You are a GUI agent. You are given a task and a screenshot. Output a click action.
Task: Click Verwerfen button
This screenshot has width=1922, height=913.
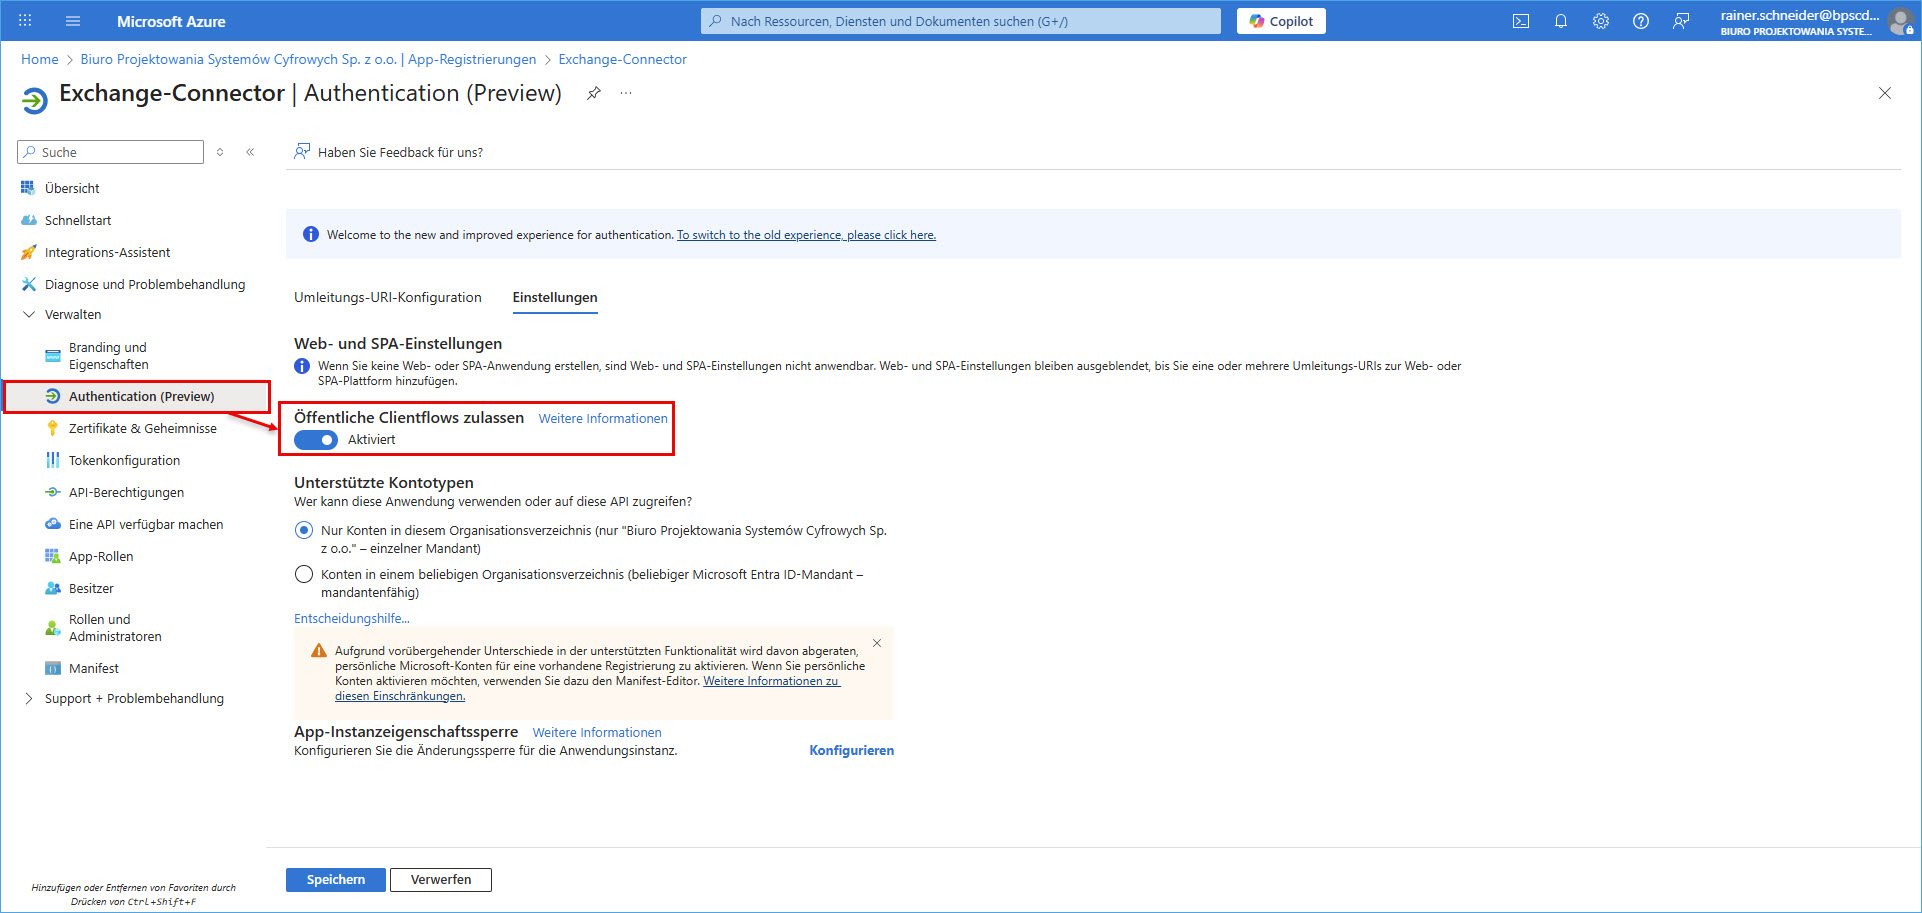pyautogui.click(x=441, y=879)
